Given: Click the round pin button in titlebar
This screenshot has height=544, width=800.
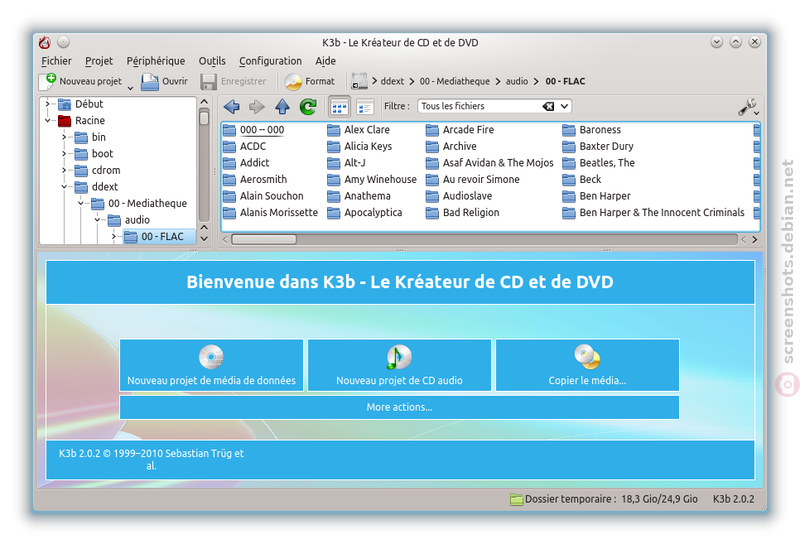Looking at the screenshot, I should click(x=63, y=42).
